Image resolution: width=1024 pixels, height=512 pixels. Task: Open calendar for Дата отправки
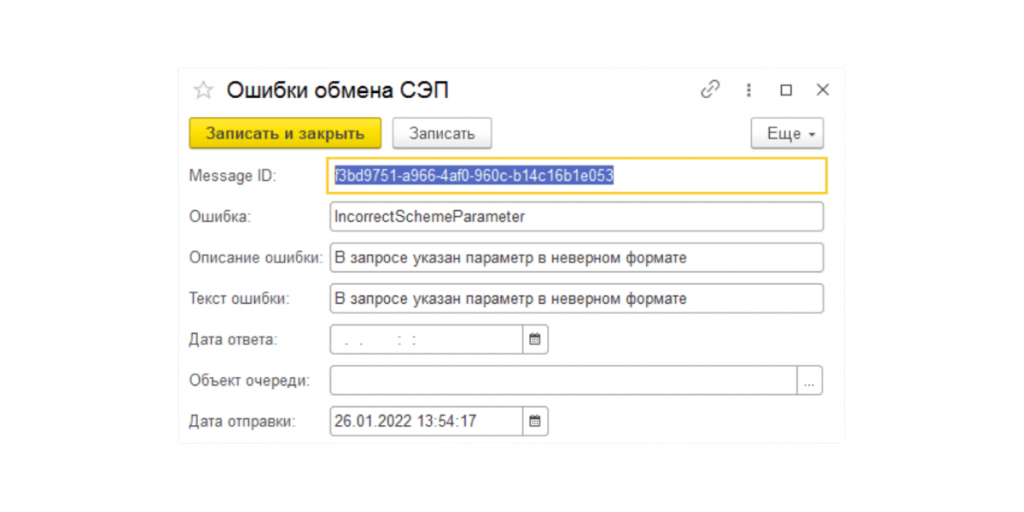coord(535,421)
